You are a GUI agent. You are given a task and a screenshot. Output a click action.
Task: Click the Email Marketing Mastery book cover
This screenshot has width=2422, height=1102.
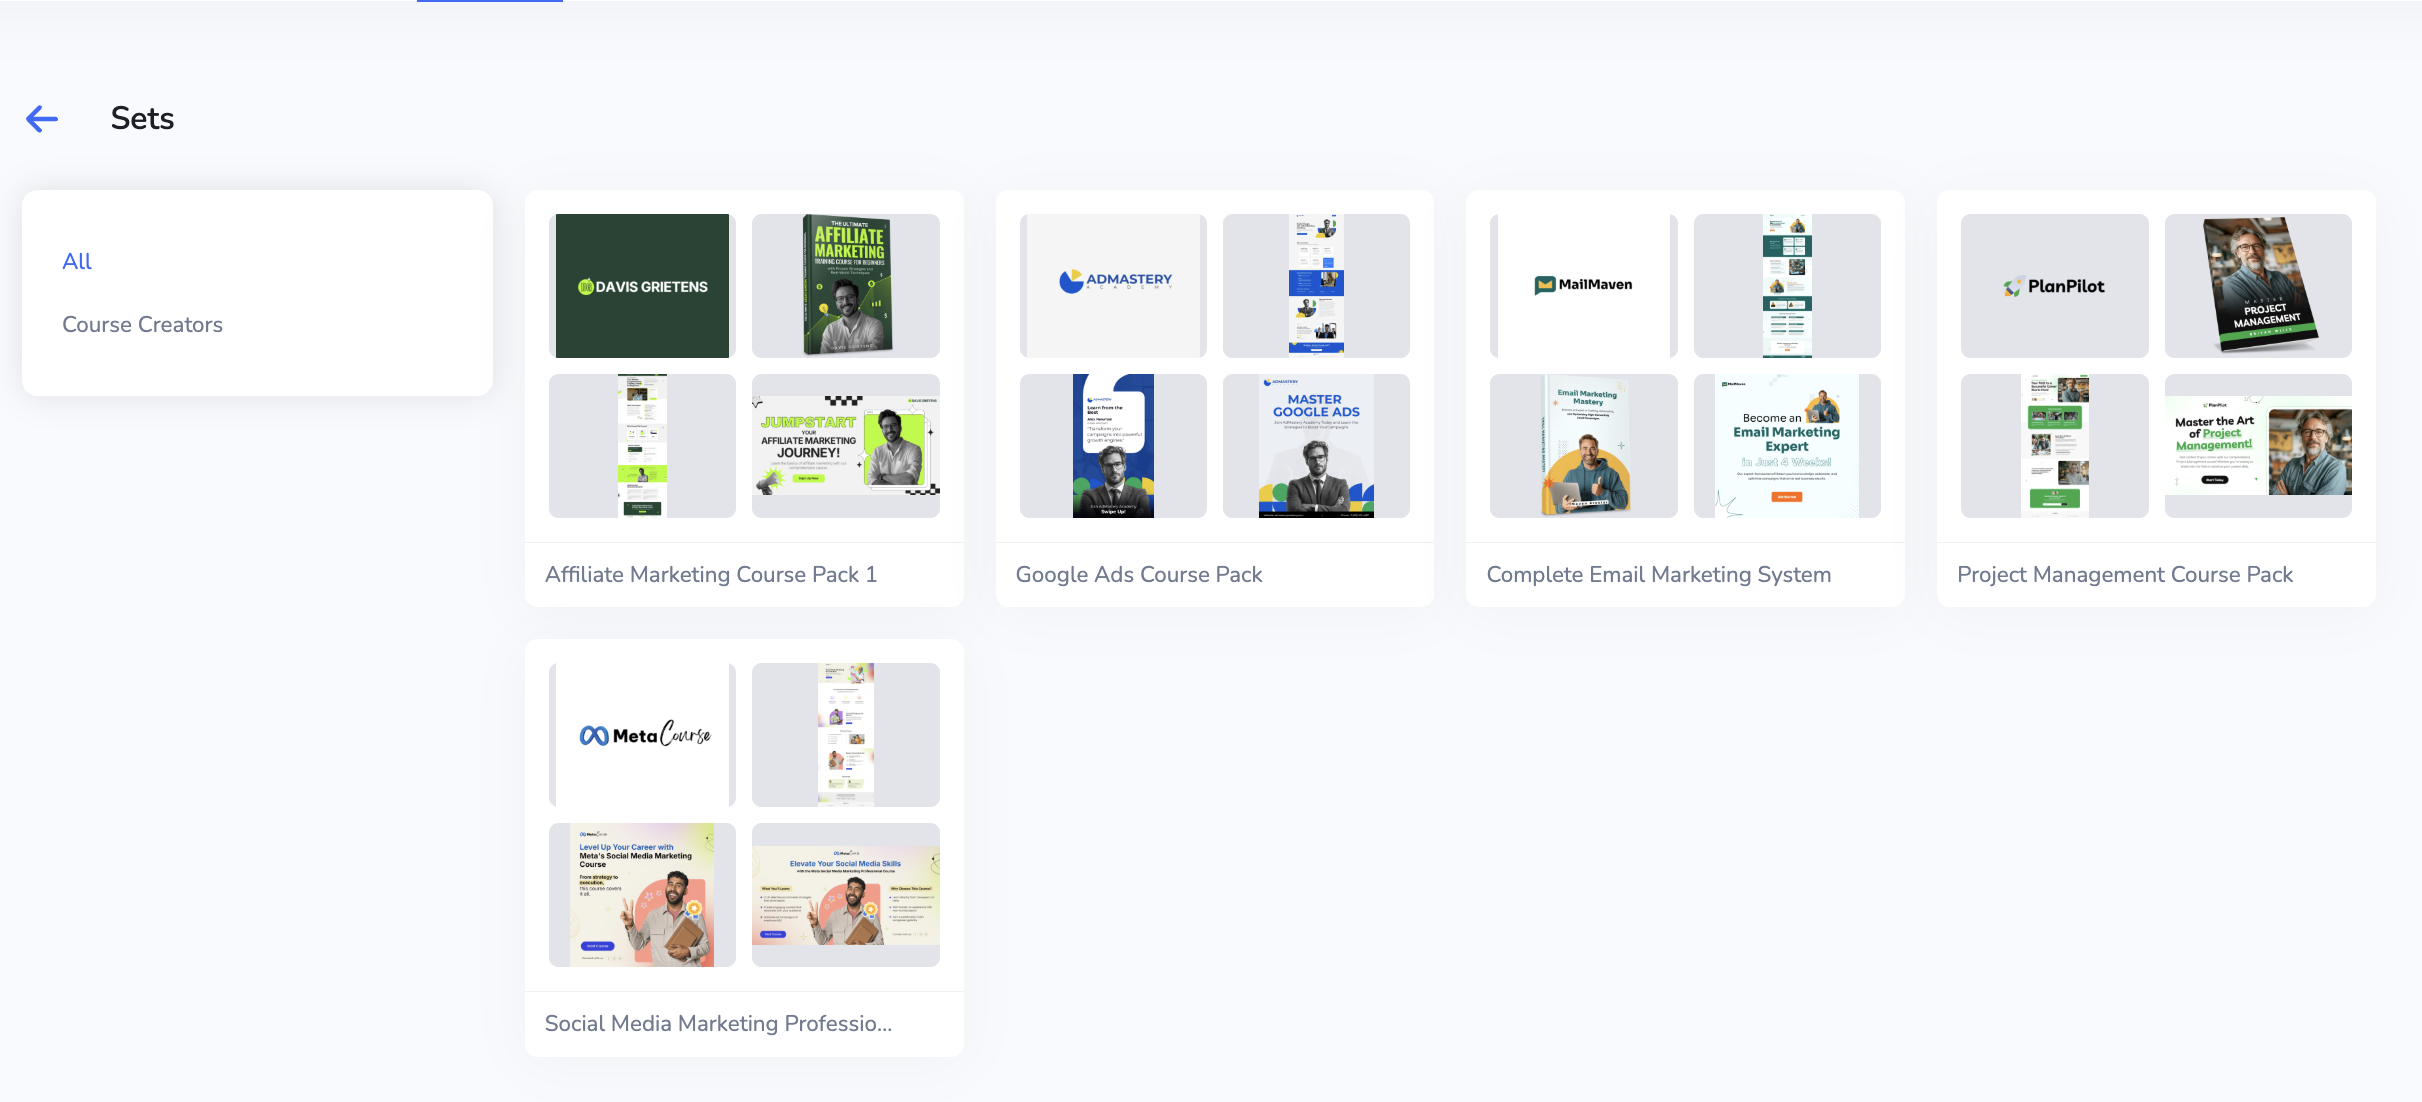coord(1584,446)
